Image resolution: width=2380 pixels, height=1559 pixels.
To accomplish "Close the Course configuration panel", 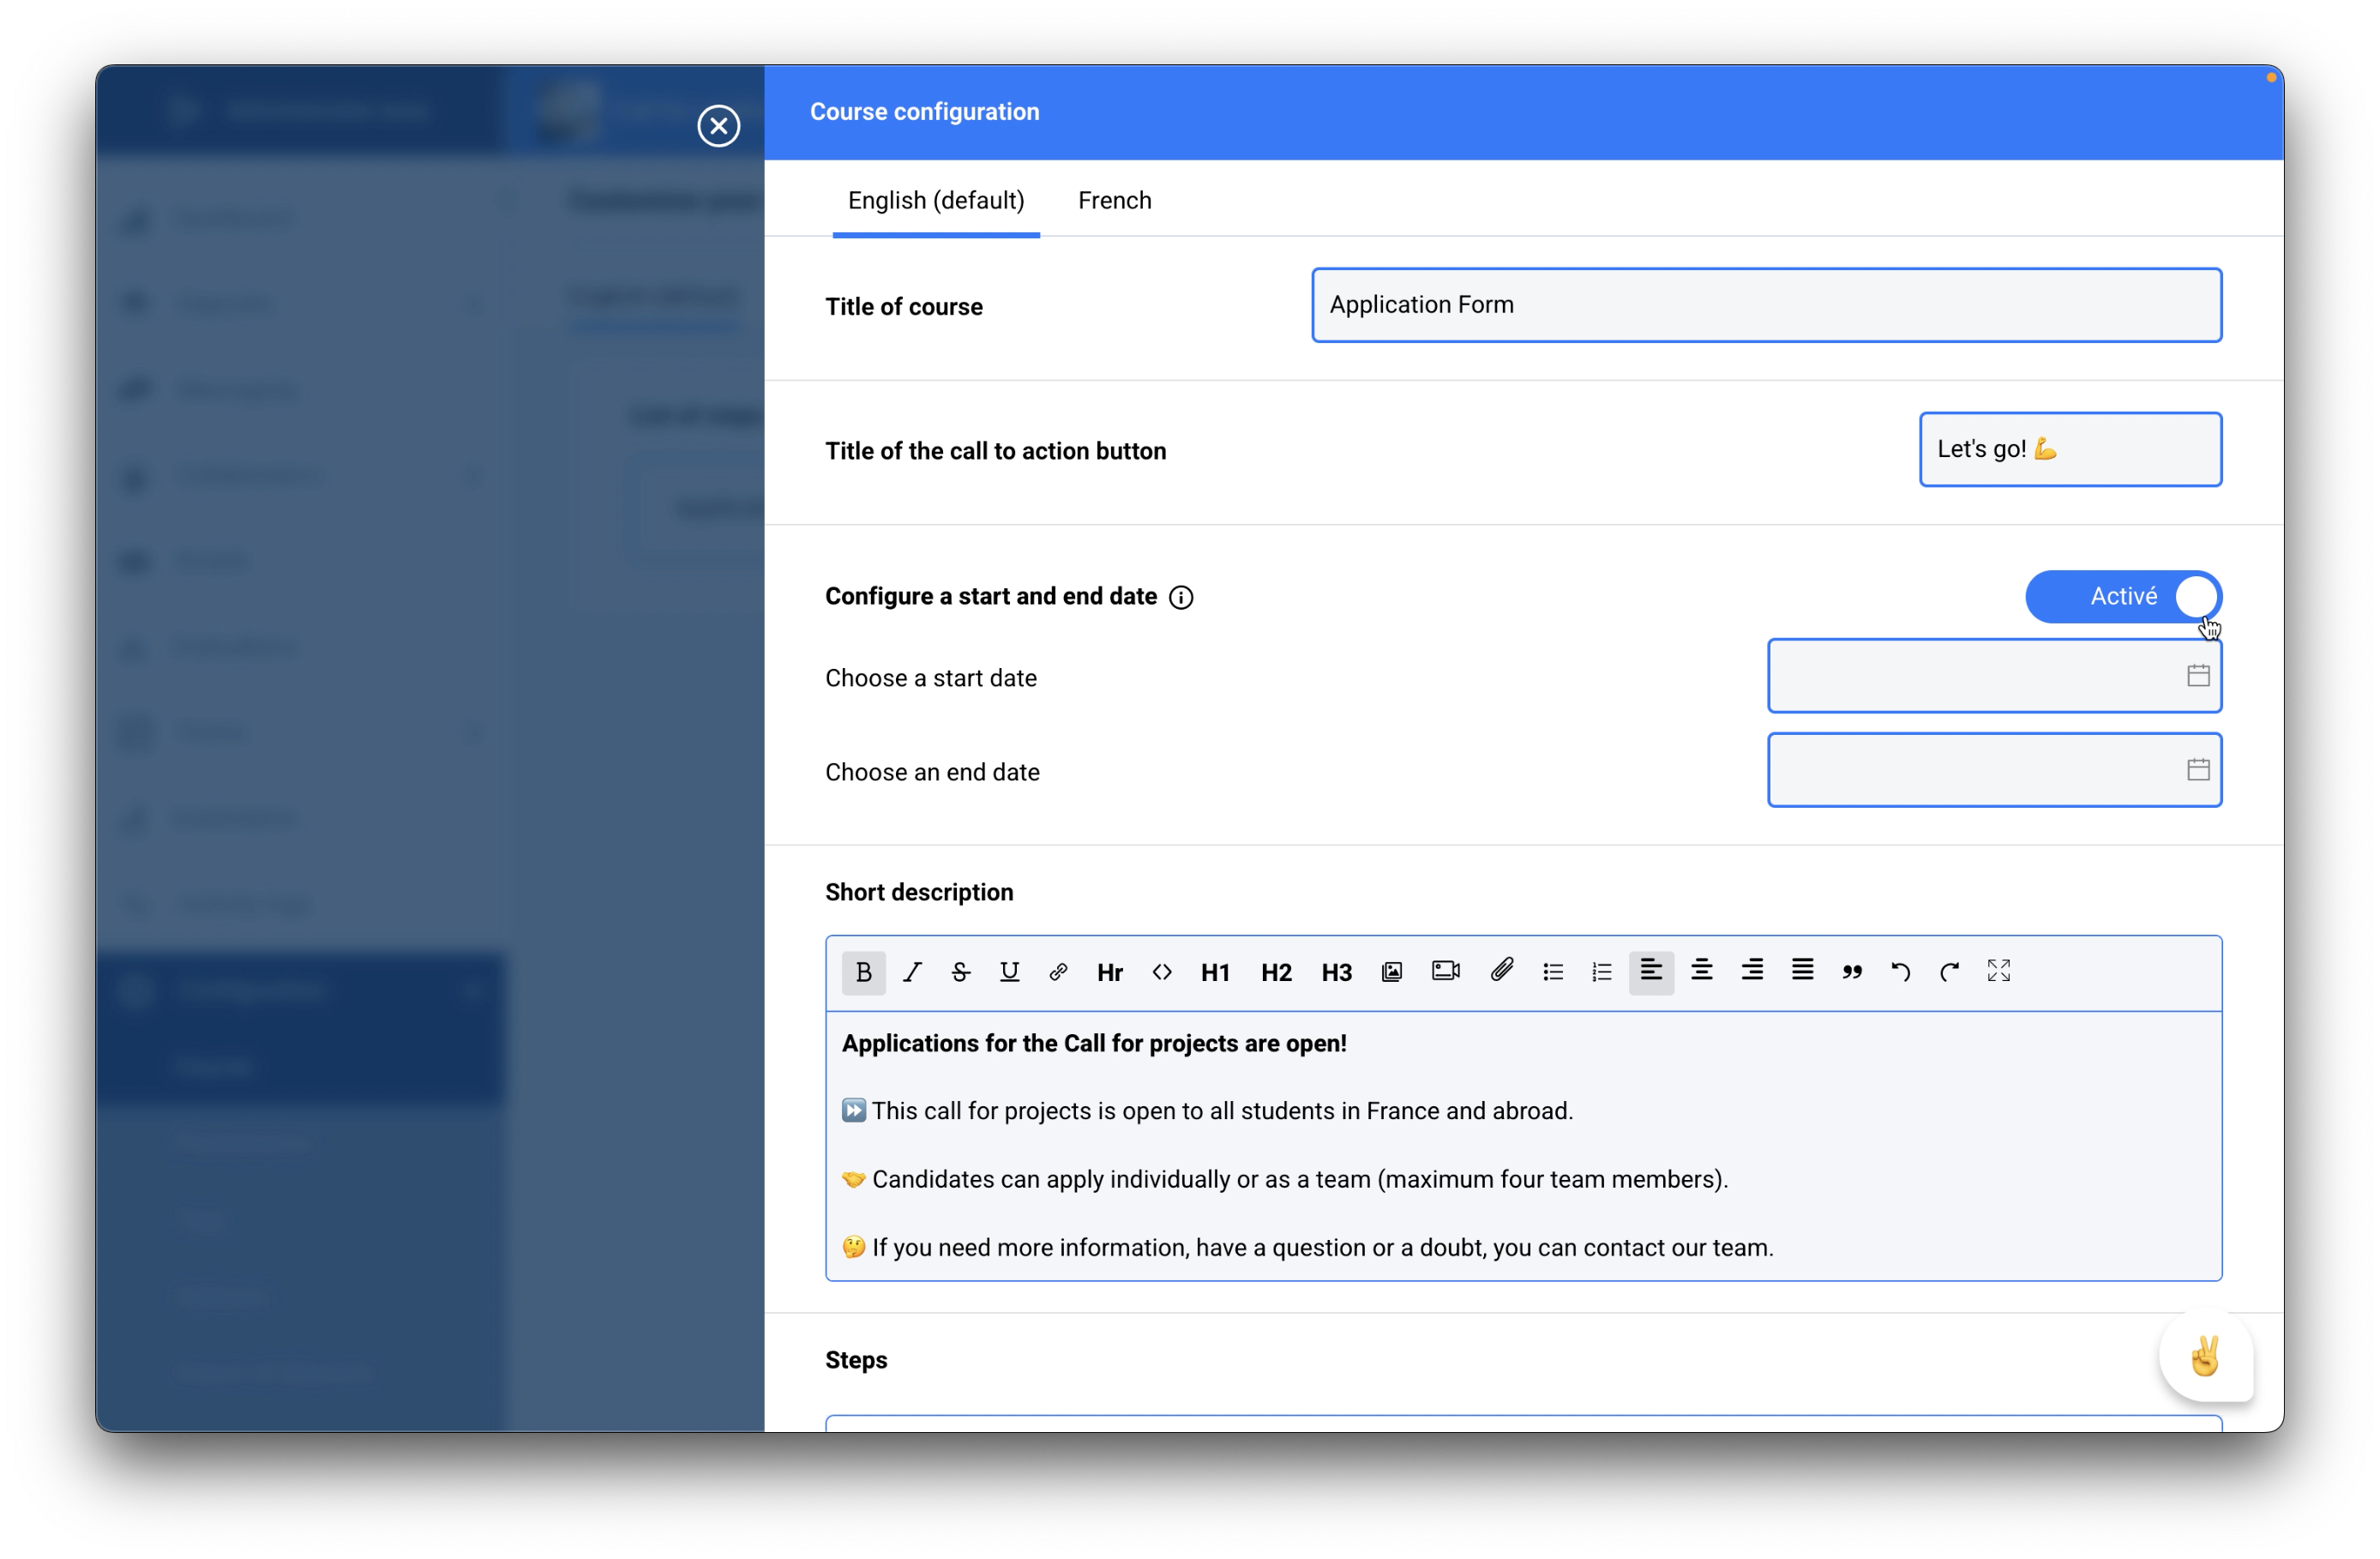I will coord(718,126).
